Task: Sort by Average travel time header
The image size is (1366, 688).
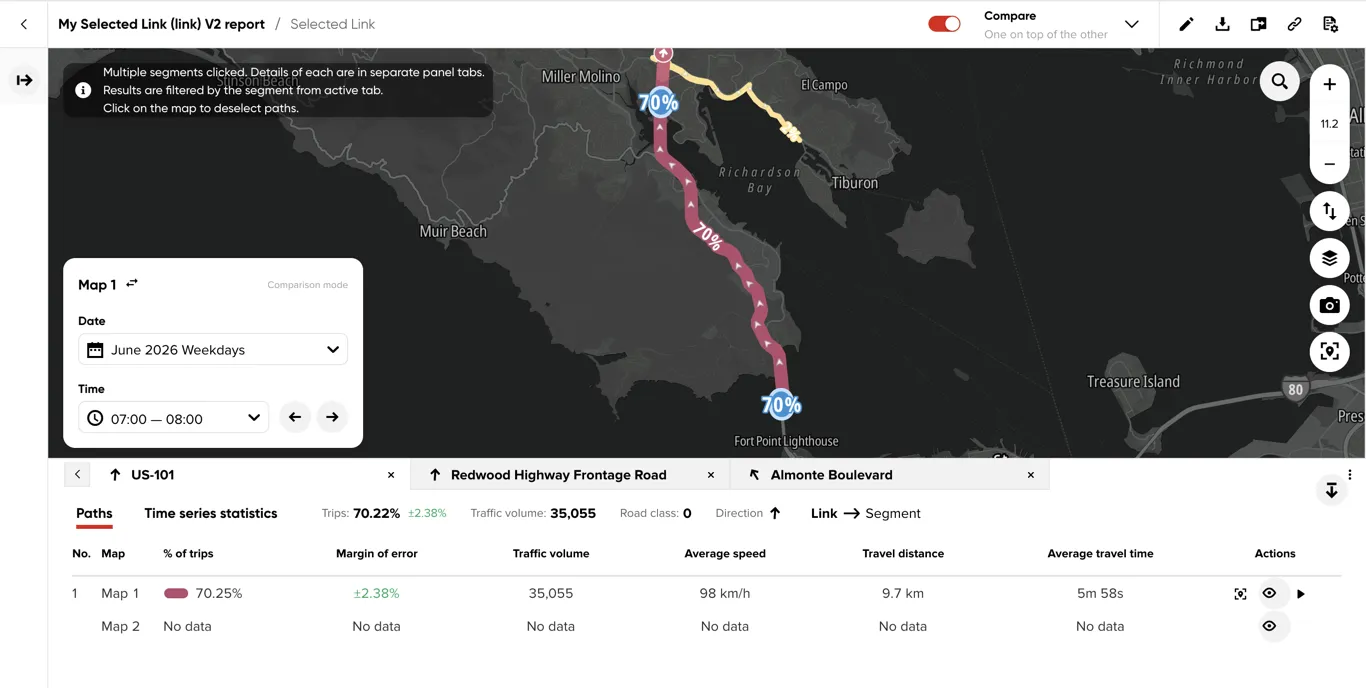Action: tap(1100, 553)
